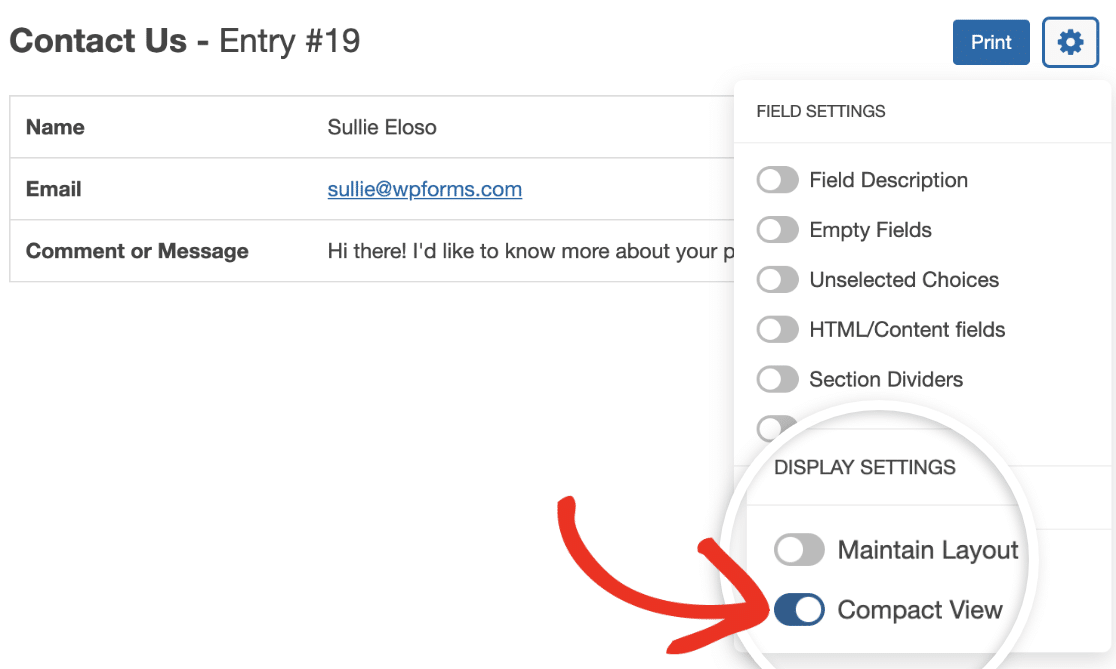Click the Contact Us - Entry #19 title
Image resolution: width=1116 pixels, height=669 pixels.
tap(185, 41)
